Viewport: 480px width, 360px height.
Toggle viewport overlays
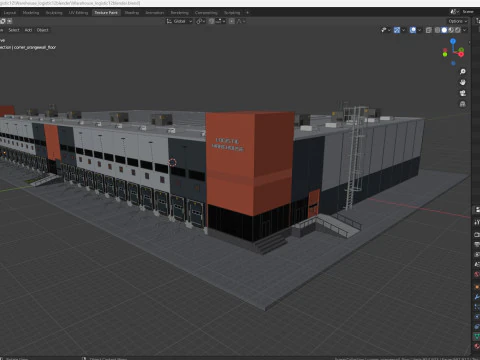tap(413, 30)
